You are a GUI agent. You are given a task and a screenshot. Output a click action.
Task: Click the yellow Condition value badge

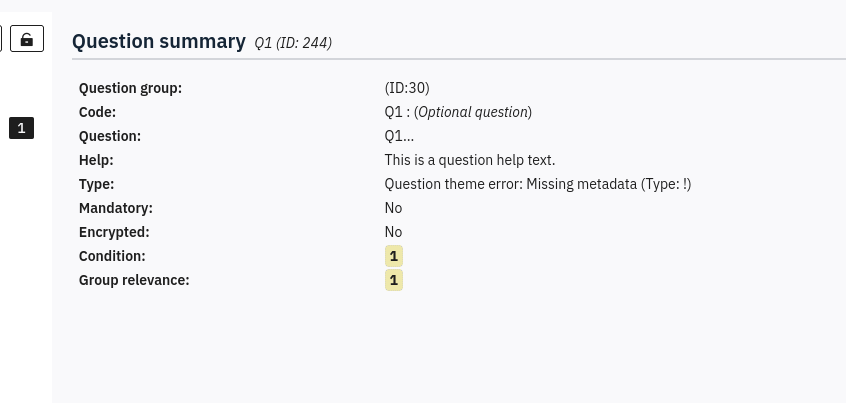(x=394, y=256)
